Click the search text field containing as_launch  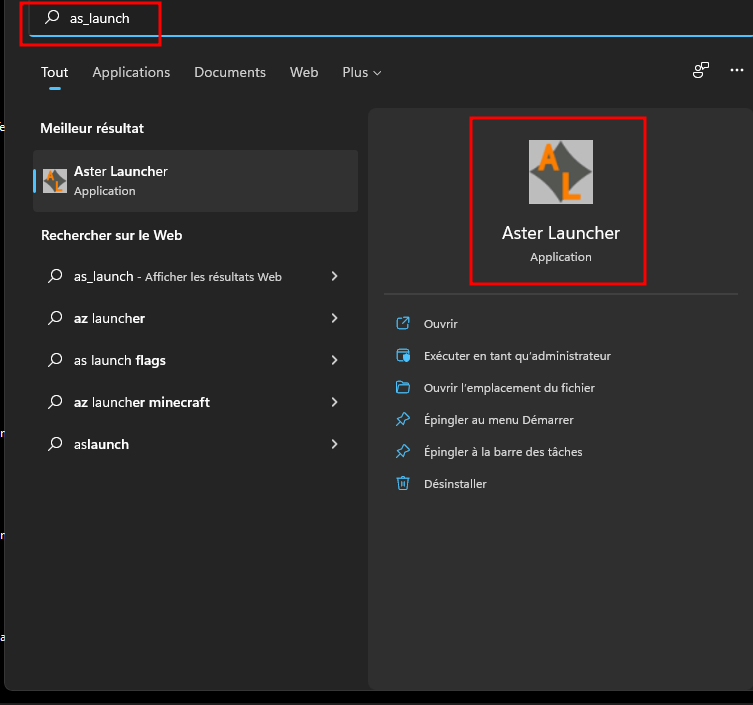[300, 18]
